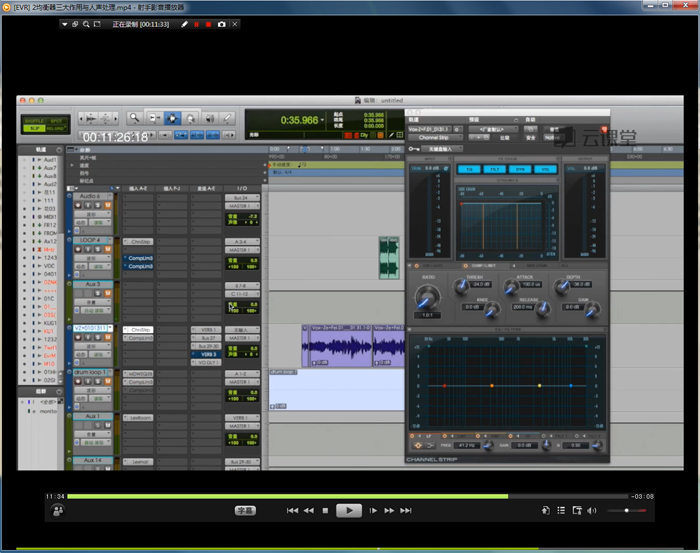700x553 pixels.
Task: Pause the screen recording
Action: pyautogui.click(x=196, y=24)
